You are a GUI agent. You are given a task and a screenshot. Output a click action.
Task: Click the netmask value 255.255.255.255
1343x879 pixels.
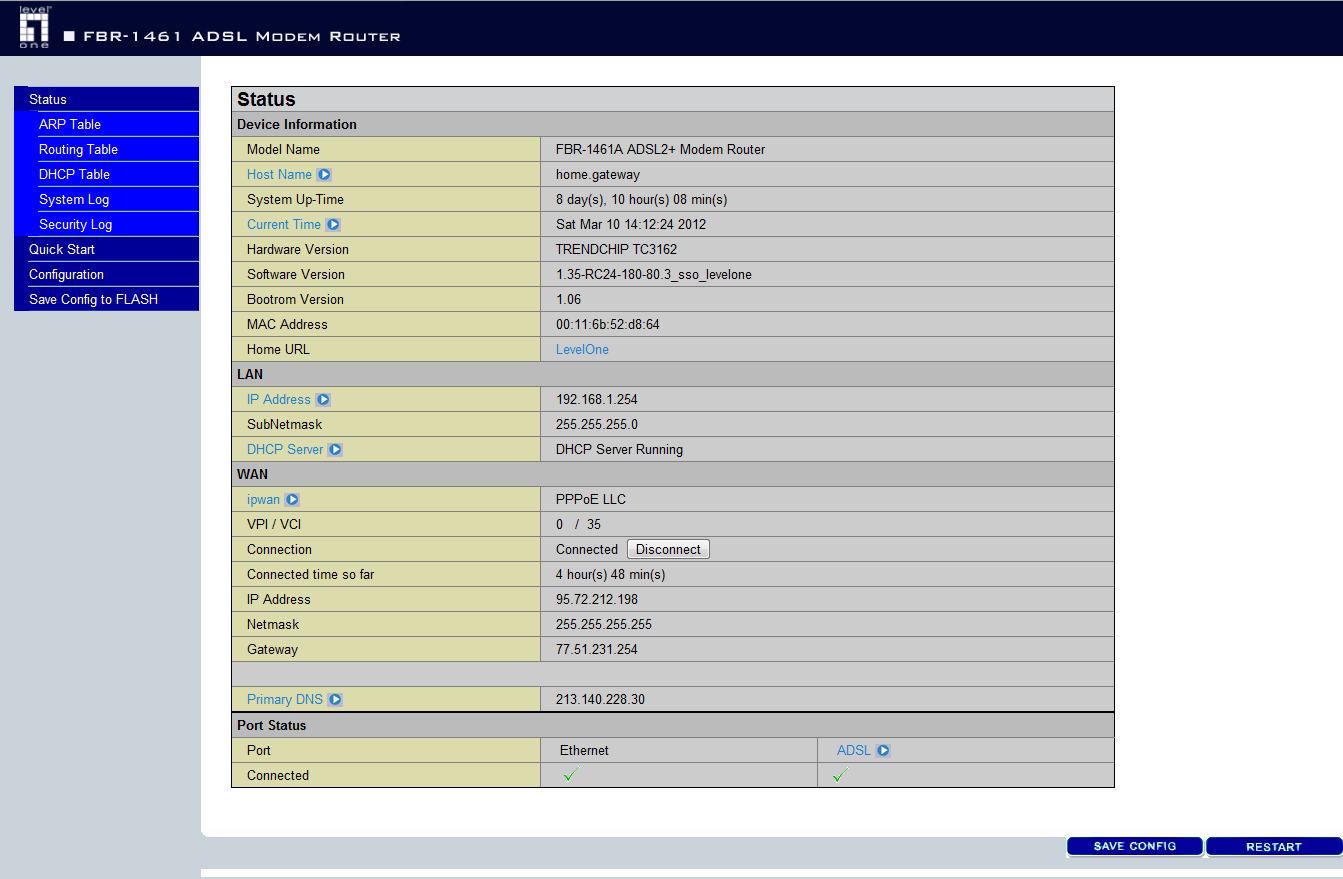[604, 625]
